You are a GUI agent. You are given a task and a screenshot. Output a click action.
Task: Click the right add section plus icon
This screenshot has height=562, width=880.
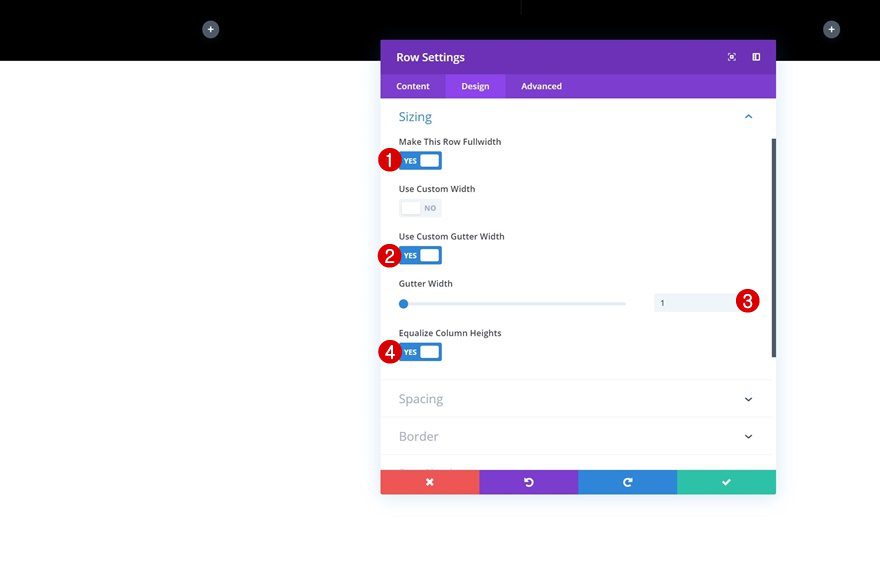click(831, 29)
